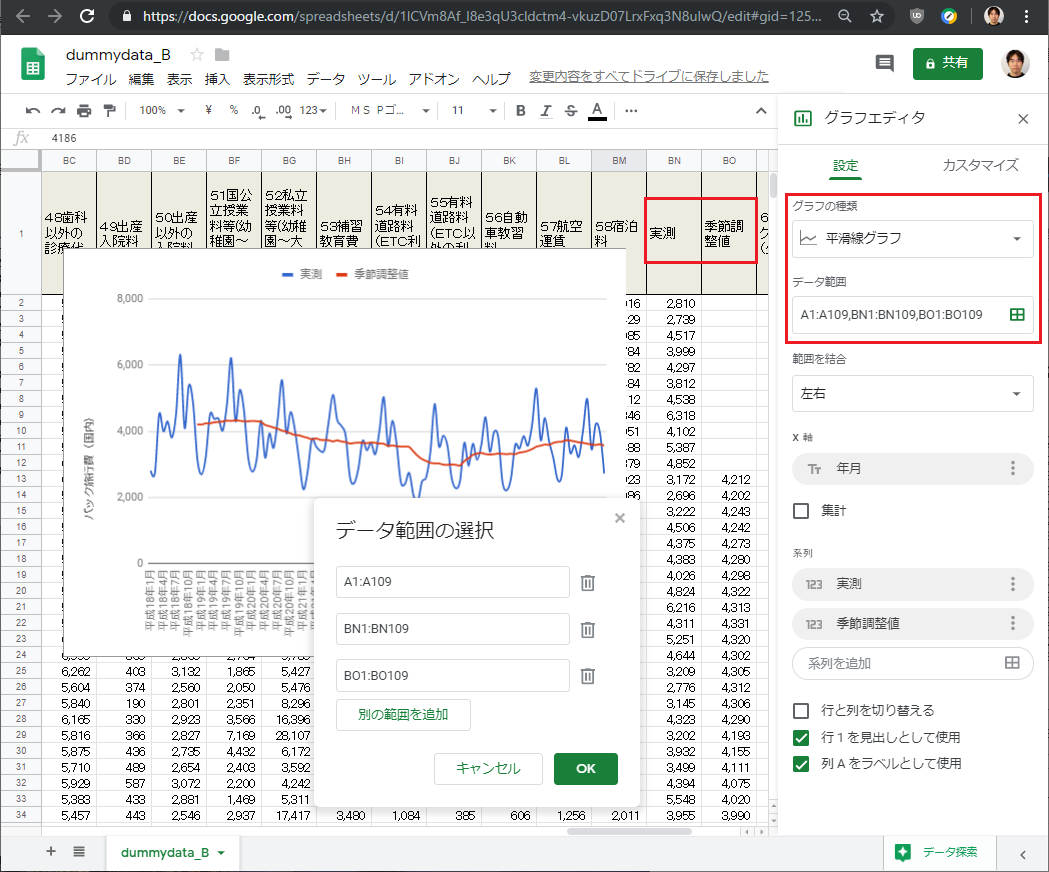Format value as percent
Image resolution: width=1049 pixels, height=872 pixels.
tap(232, 111)
